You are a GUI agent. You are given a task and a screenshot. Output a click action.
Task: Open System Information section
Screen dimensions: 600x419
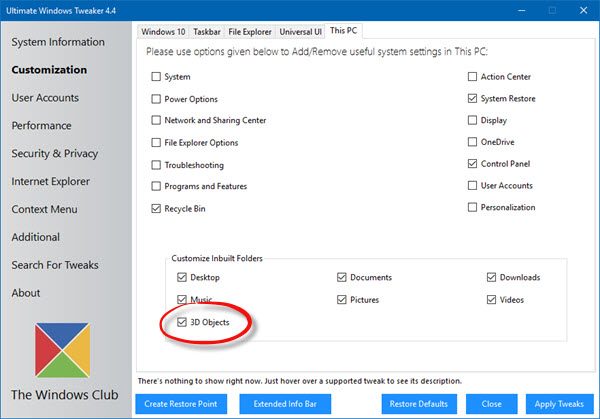[x=58, y=42]
